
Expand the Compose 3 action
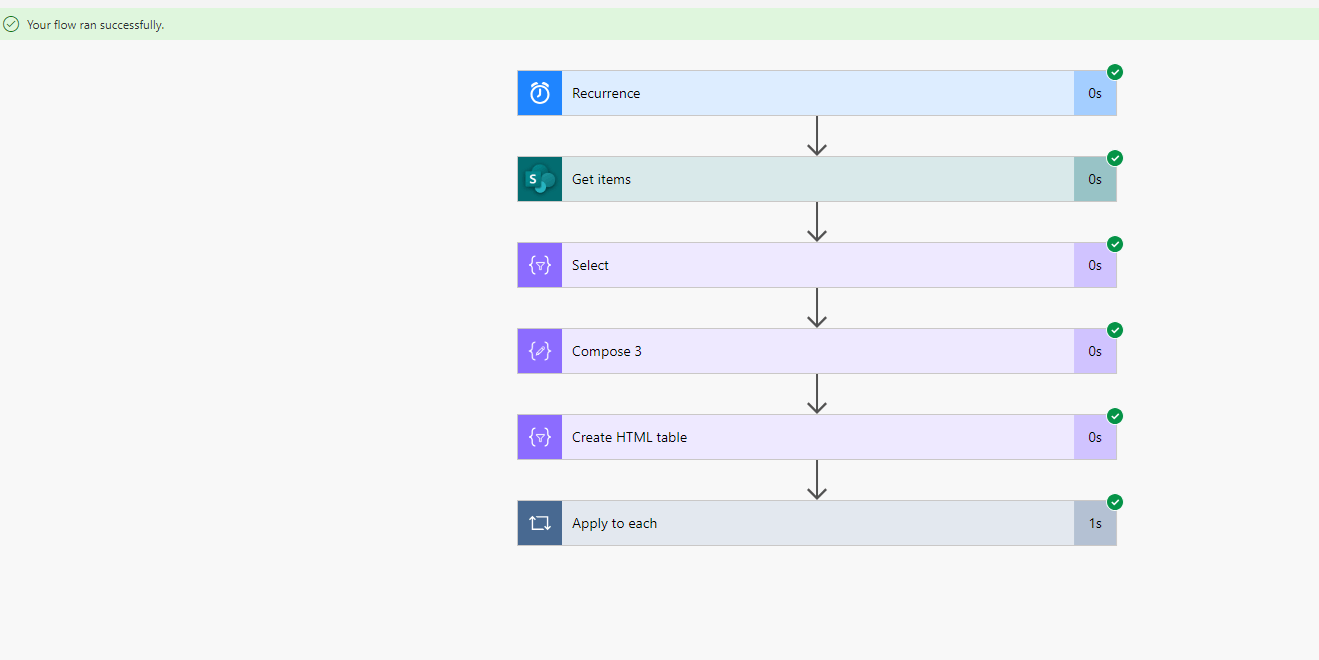click(x=817, y=351)
